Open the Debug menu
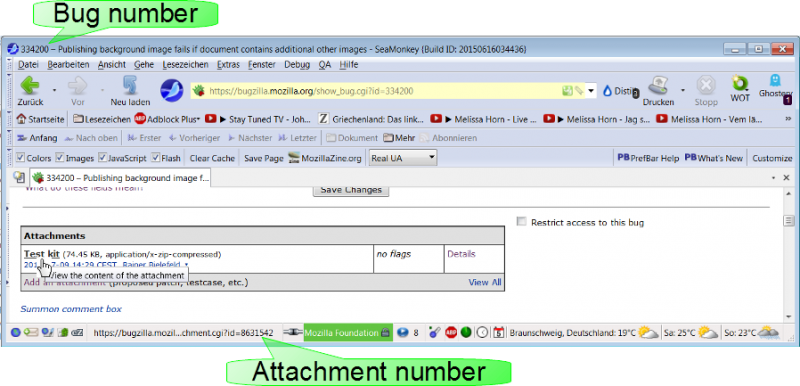This screenshot has width=800, height=386. click(297, 65)
